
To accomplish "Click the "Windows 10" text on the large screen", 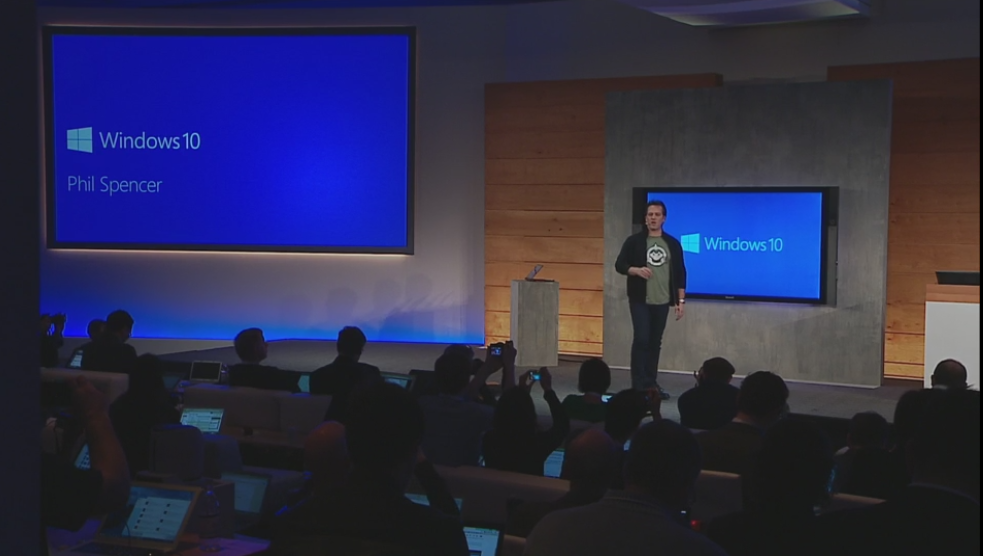I will click(150, 140).
